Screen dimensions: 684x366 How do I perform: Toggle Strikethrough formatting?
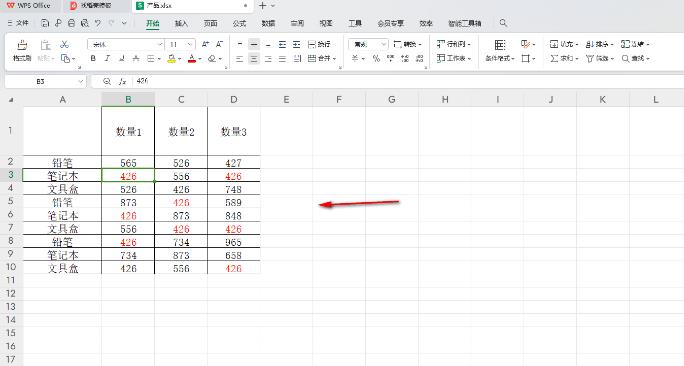tap(136, 58)
